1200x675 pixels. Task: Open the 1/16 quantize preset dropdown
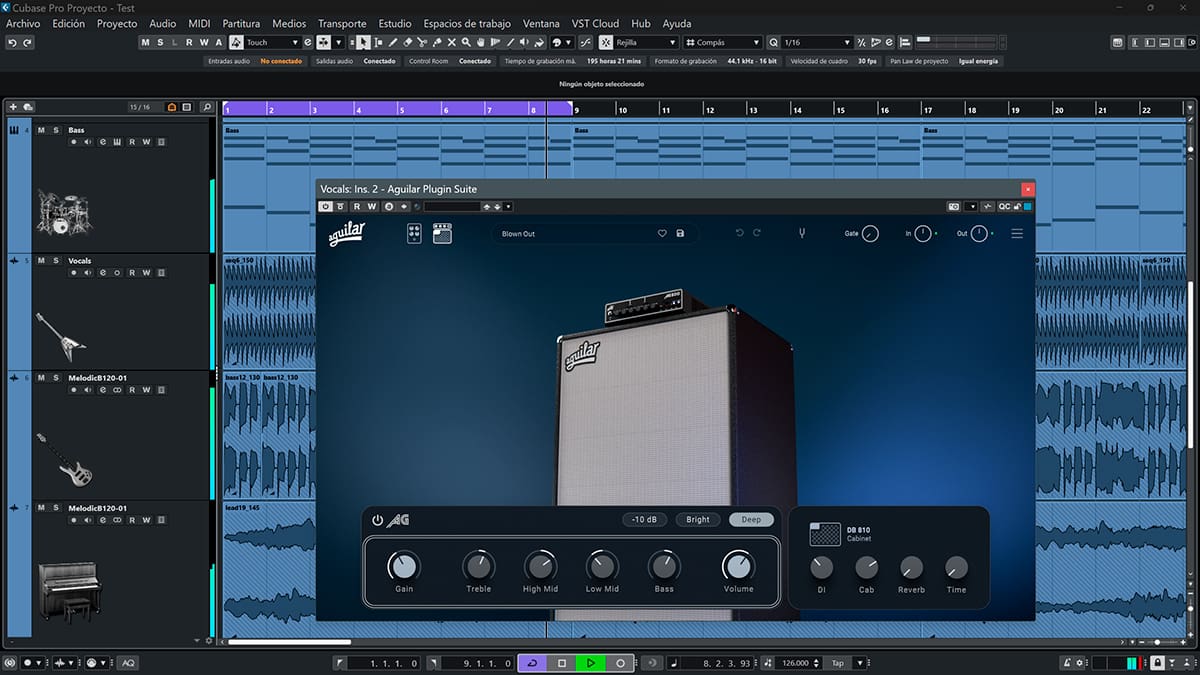click(x=816, y=42)
